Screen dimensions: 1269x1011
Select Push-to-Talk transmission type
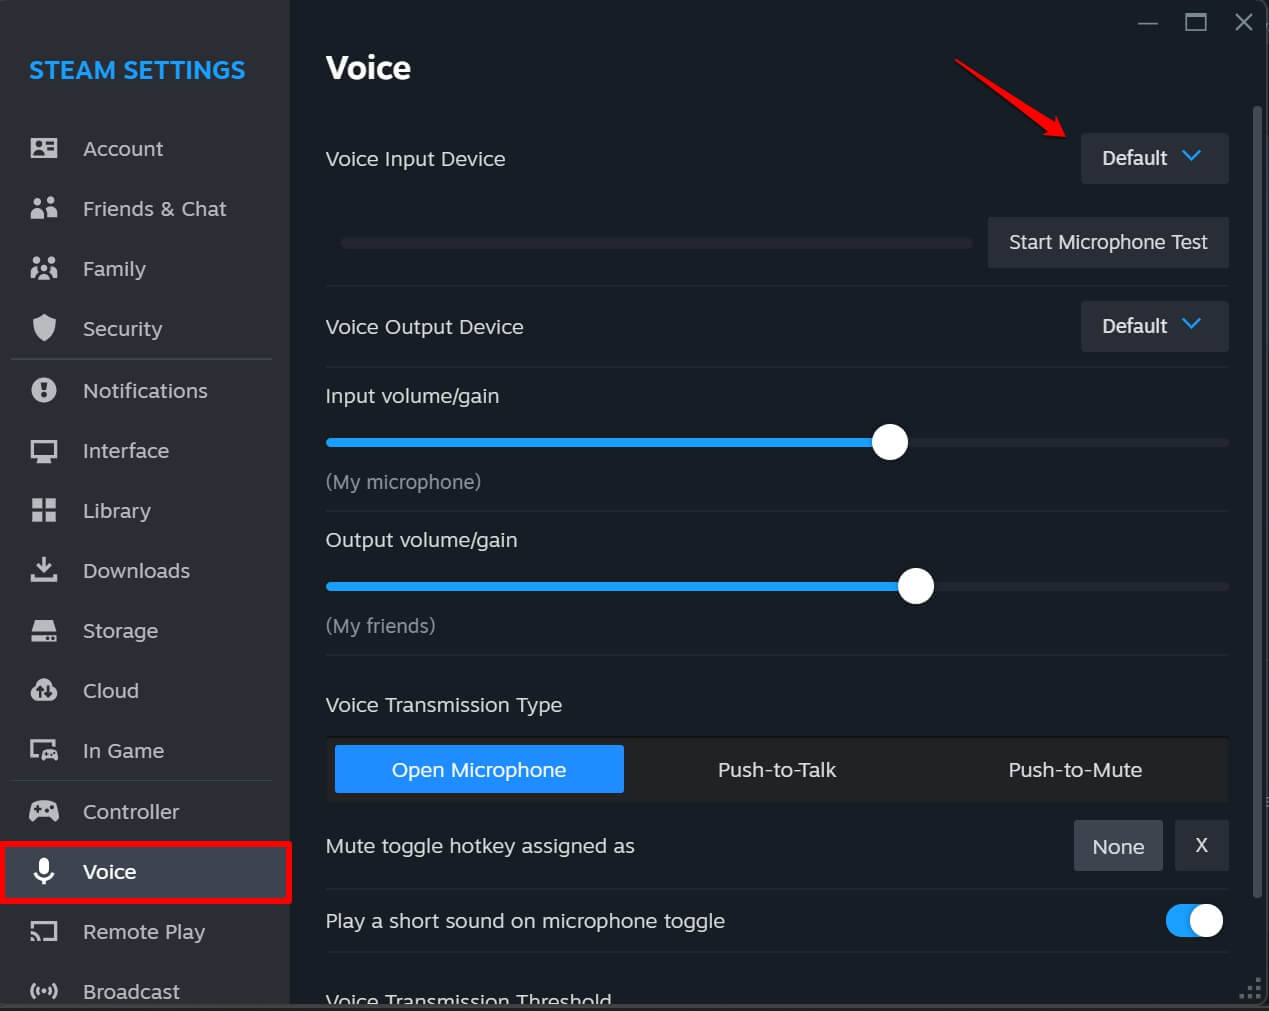pos(777,770)
